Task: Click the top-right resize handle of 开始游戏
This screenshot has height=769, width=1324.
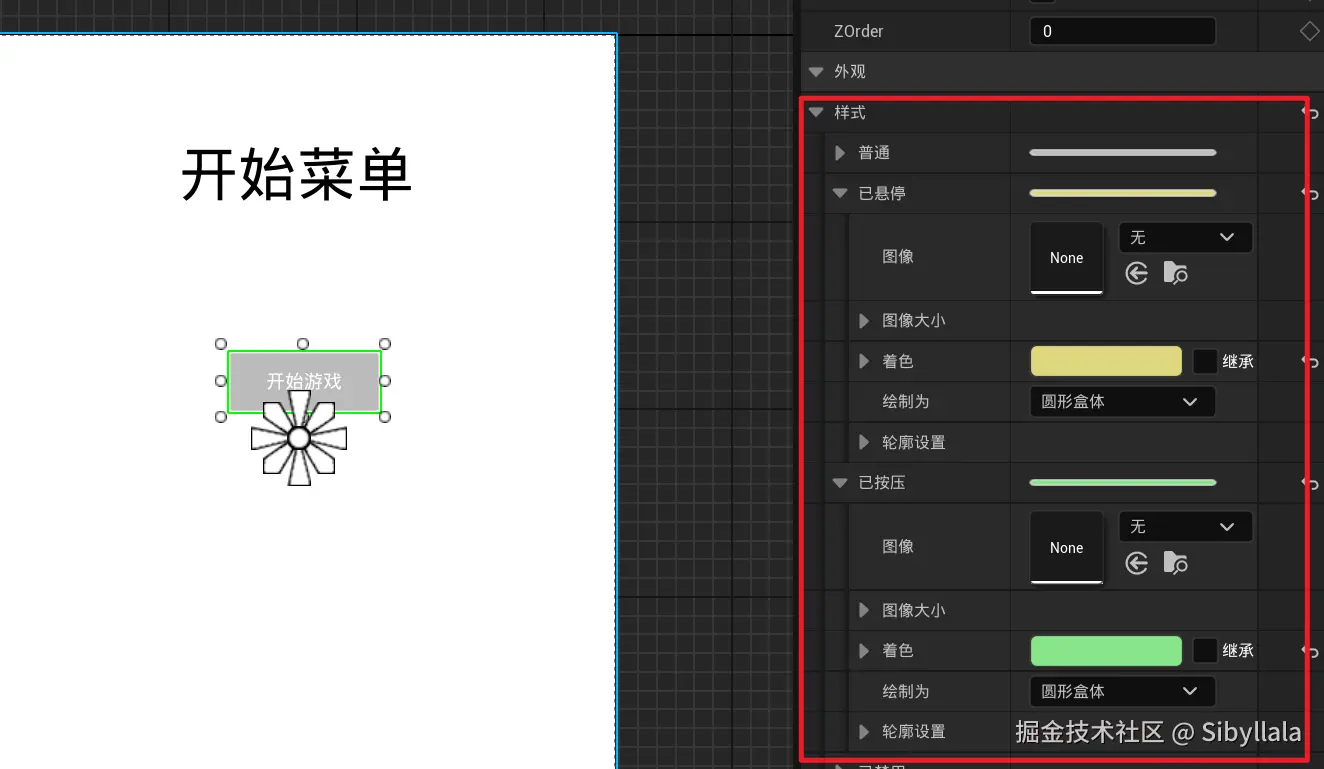Action: (385, 344)
